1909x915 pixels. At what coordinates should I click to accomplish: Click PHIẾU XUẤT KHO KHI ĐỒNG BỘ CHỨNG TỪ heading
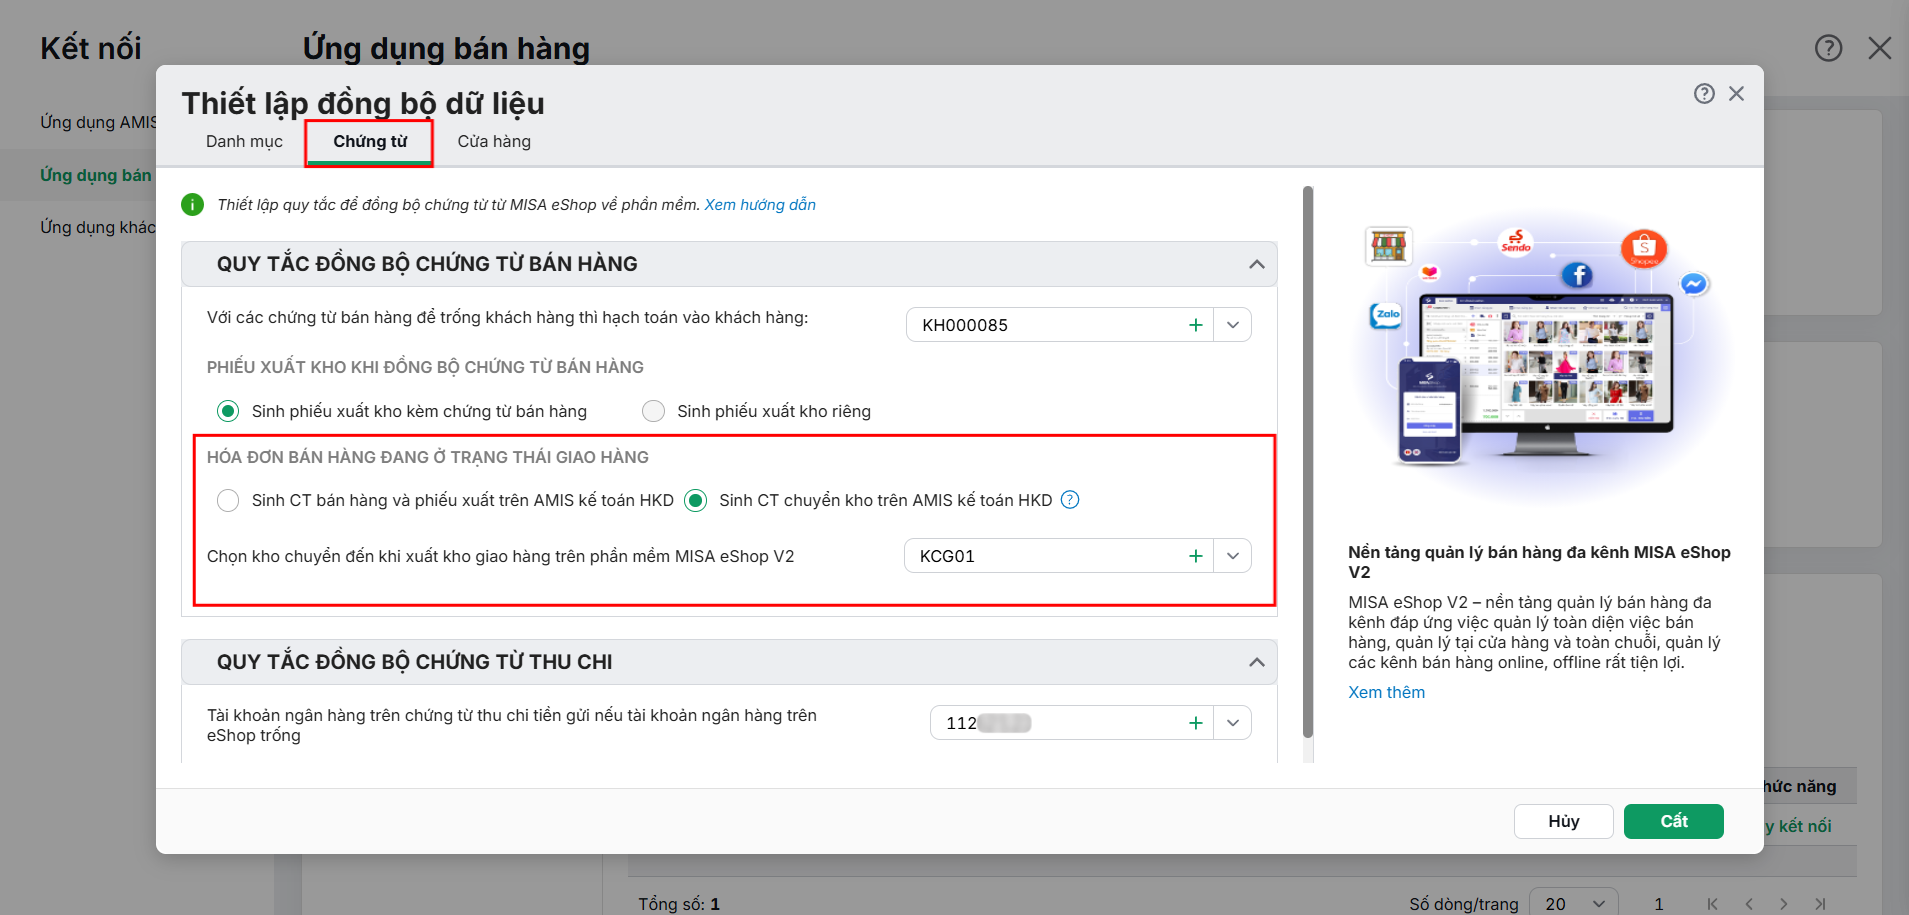pos(425,367)
